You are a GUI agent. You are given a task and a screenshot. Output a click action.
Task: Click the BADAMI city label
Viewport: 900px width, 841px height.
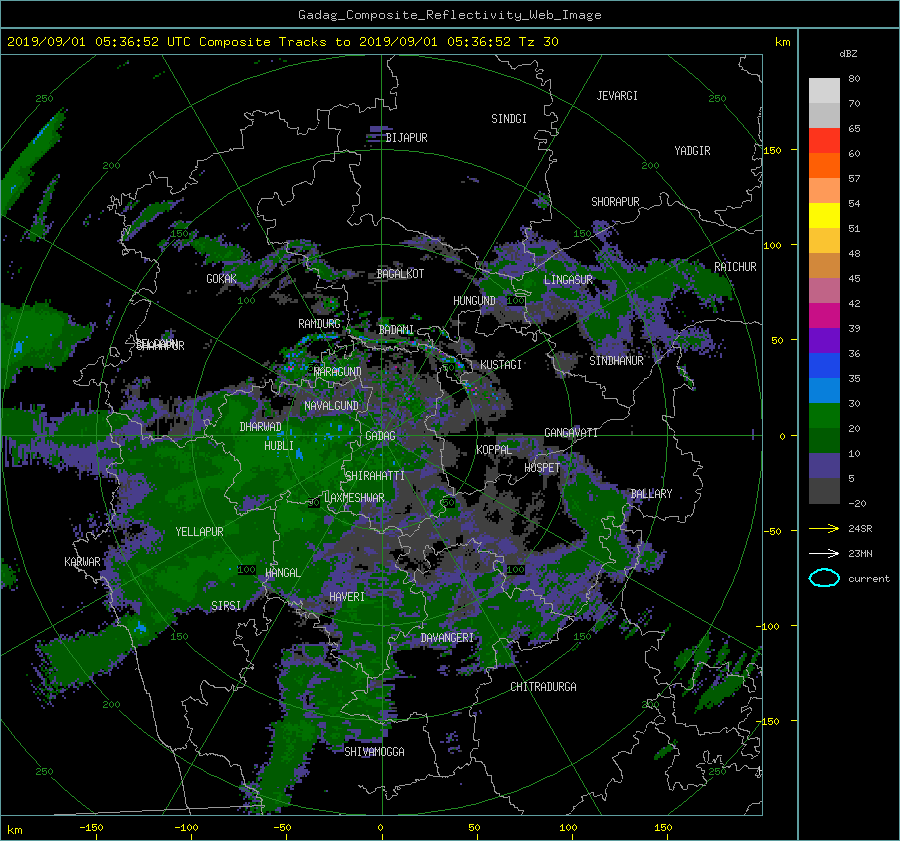pyautogui.click(x=396, y=330)
